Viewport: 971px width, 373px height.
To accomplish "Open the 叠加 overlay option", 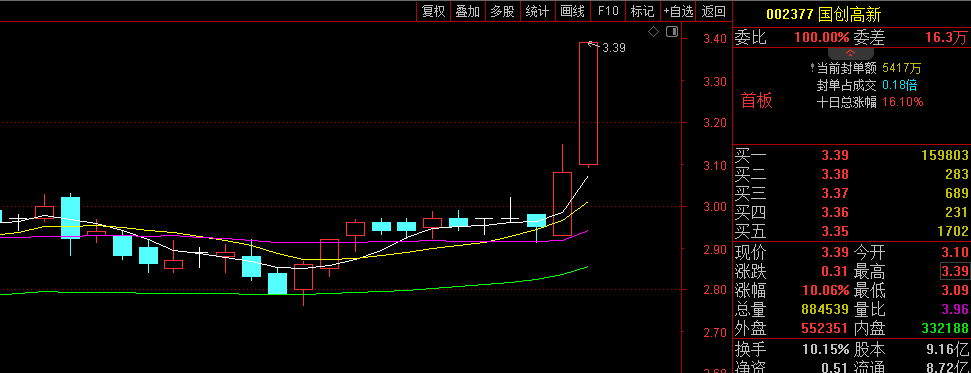I will coord(467,11).
